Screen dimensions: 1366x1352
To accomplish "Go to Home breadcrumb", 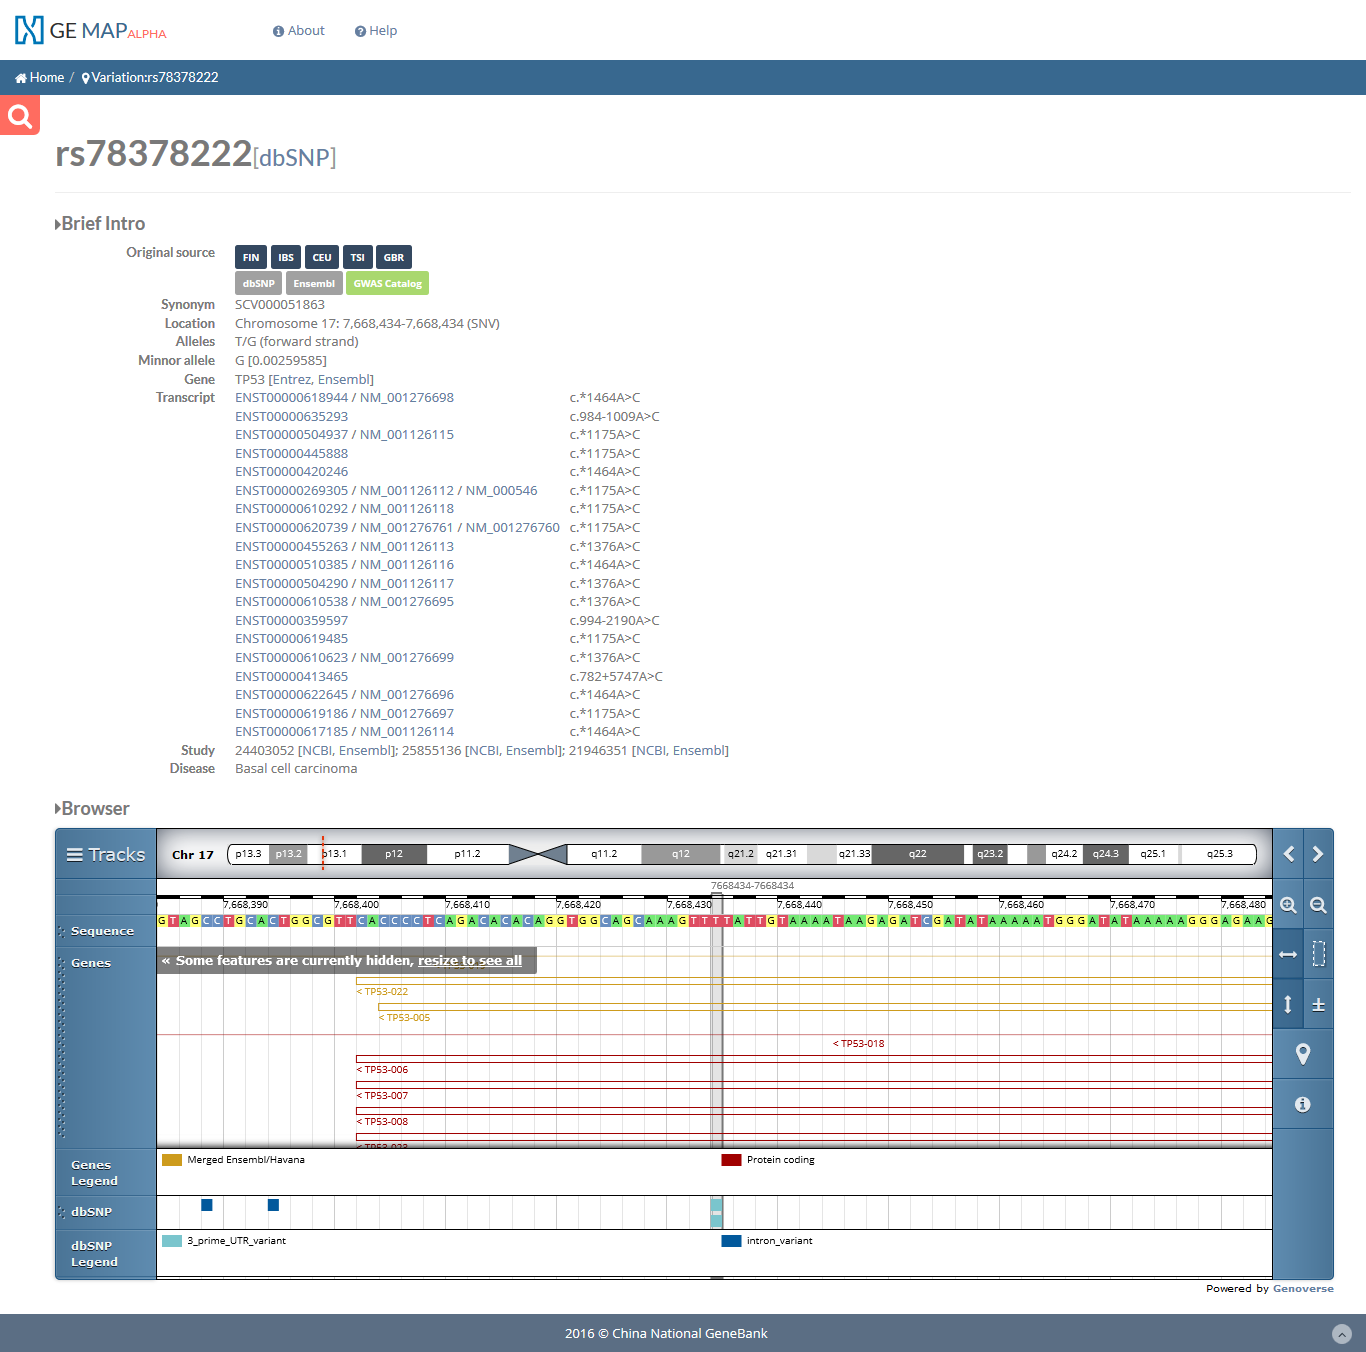I will click(39, 78).
